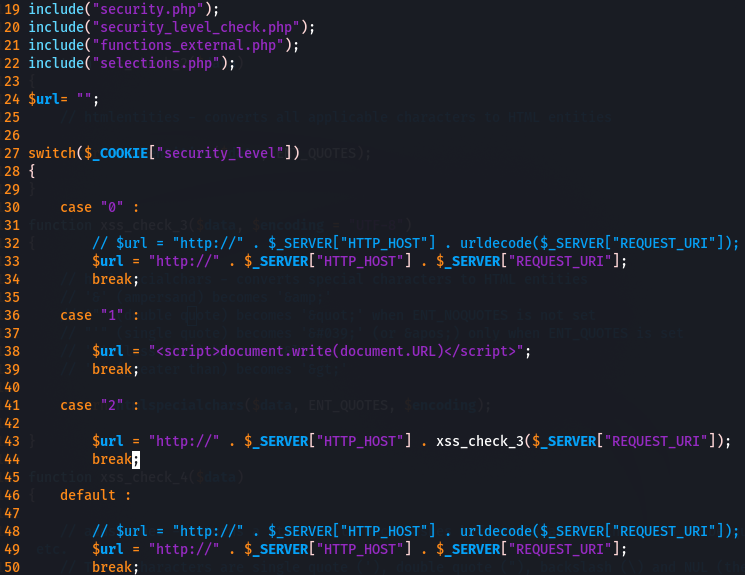Image resolution: width=745 pixels, height=575 pixels.
Task: Click the commented $url line 32
Action: pos(415,243)
